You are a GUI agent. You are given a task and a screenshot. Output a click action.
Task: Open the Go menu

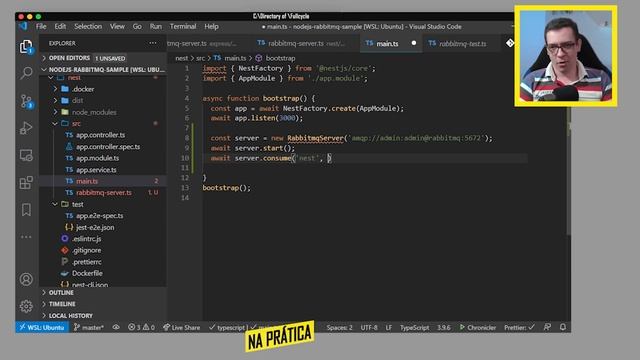tap(137, 27)
